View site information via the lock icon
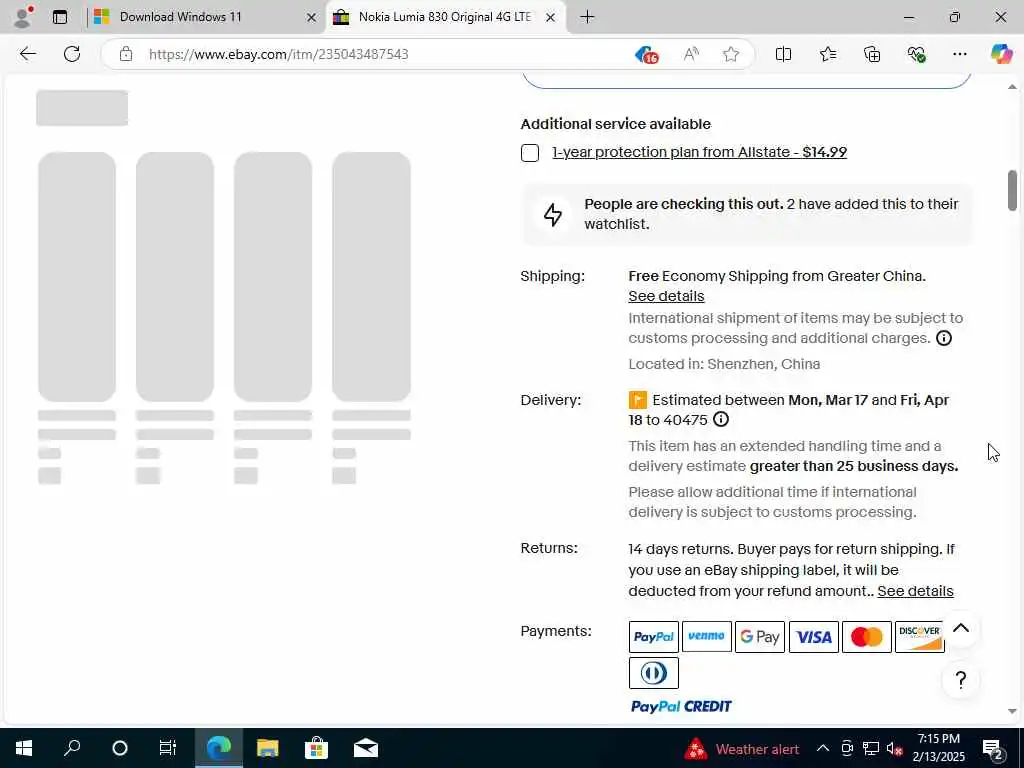Viewport: 1024px width, 768px height. [x=126, y=54]
